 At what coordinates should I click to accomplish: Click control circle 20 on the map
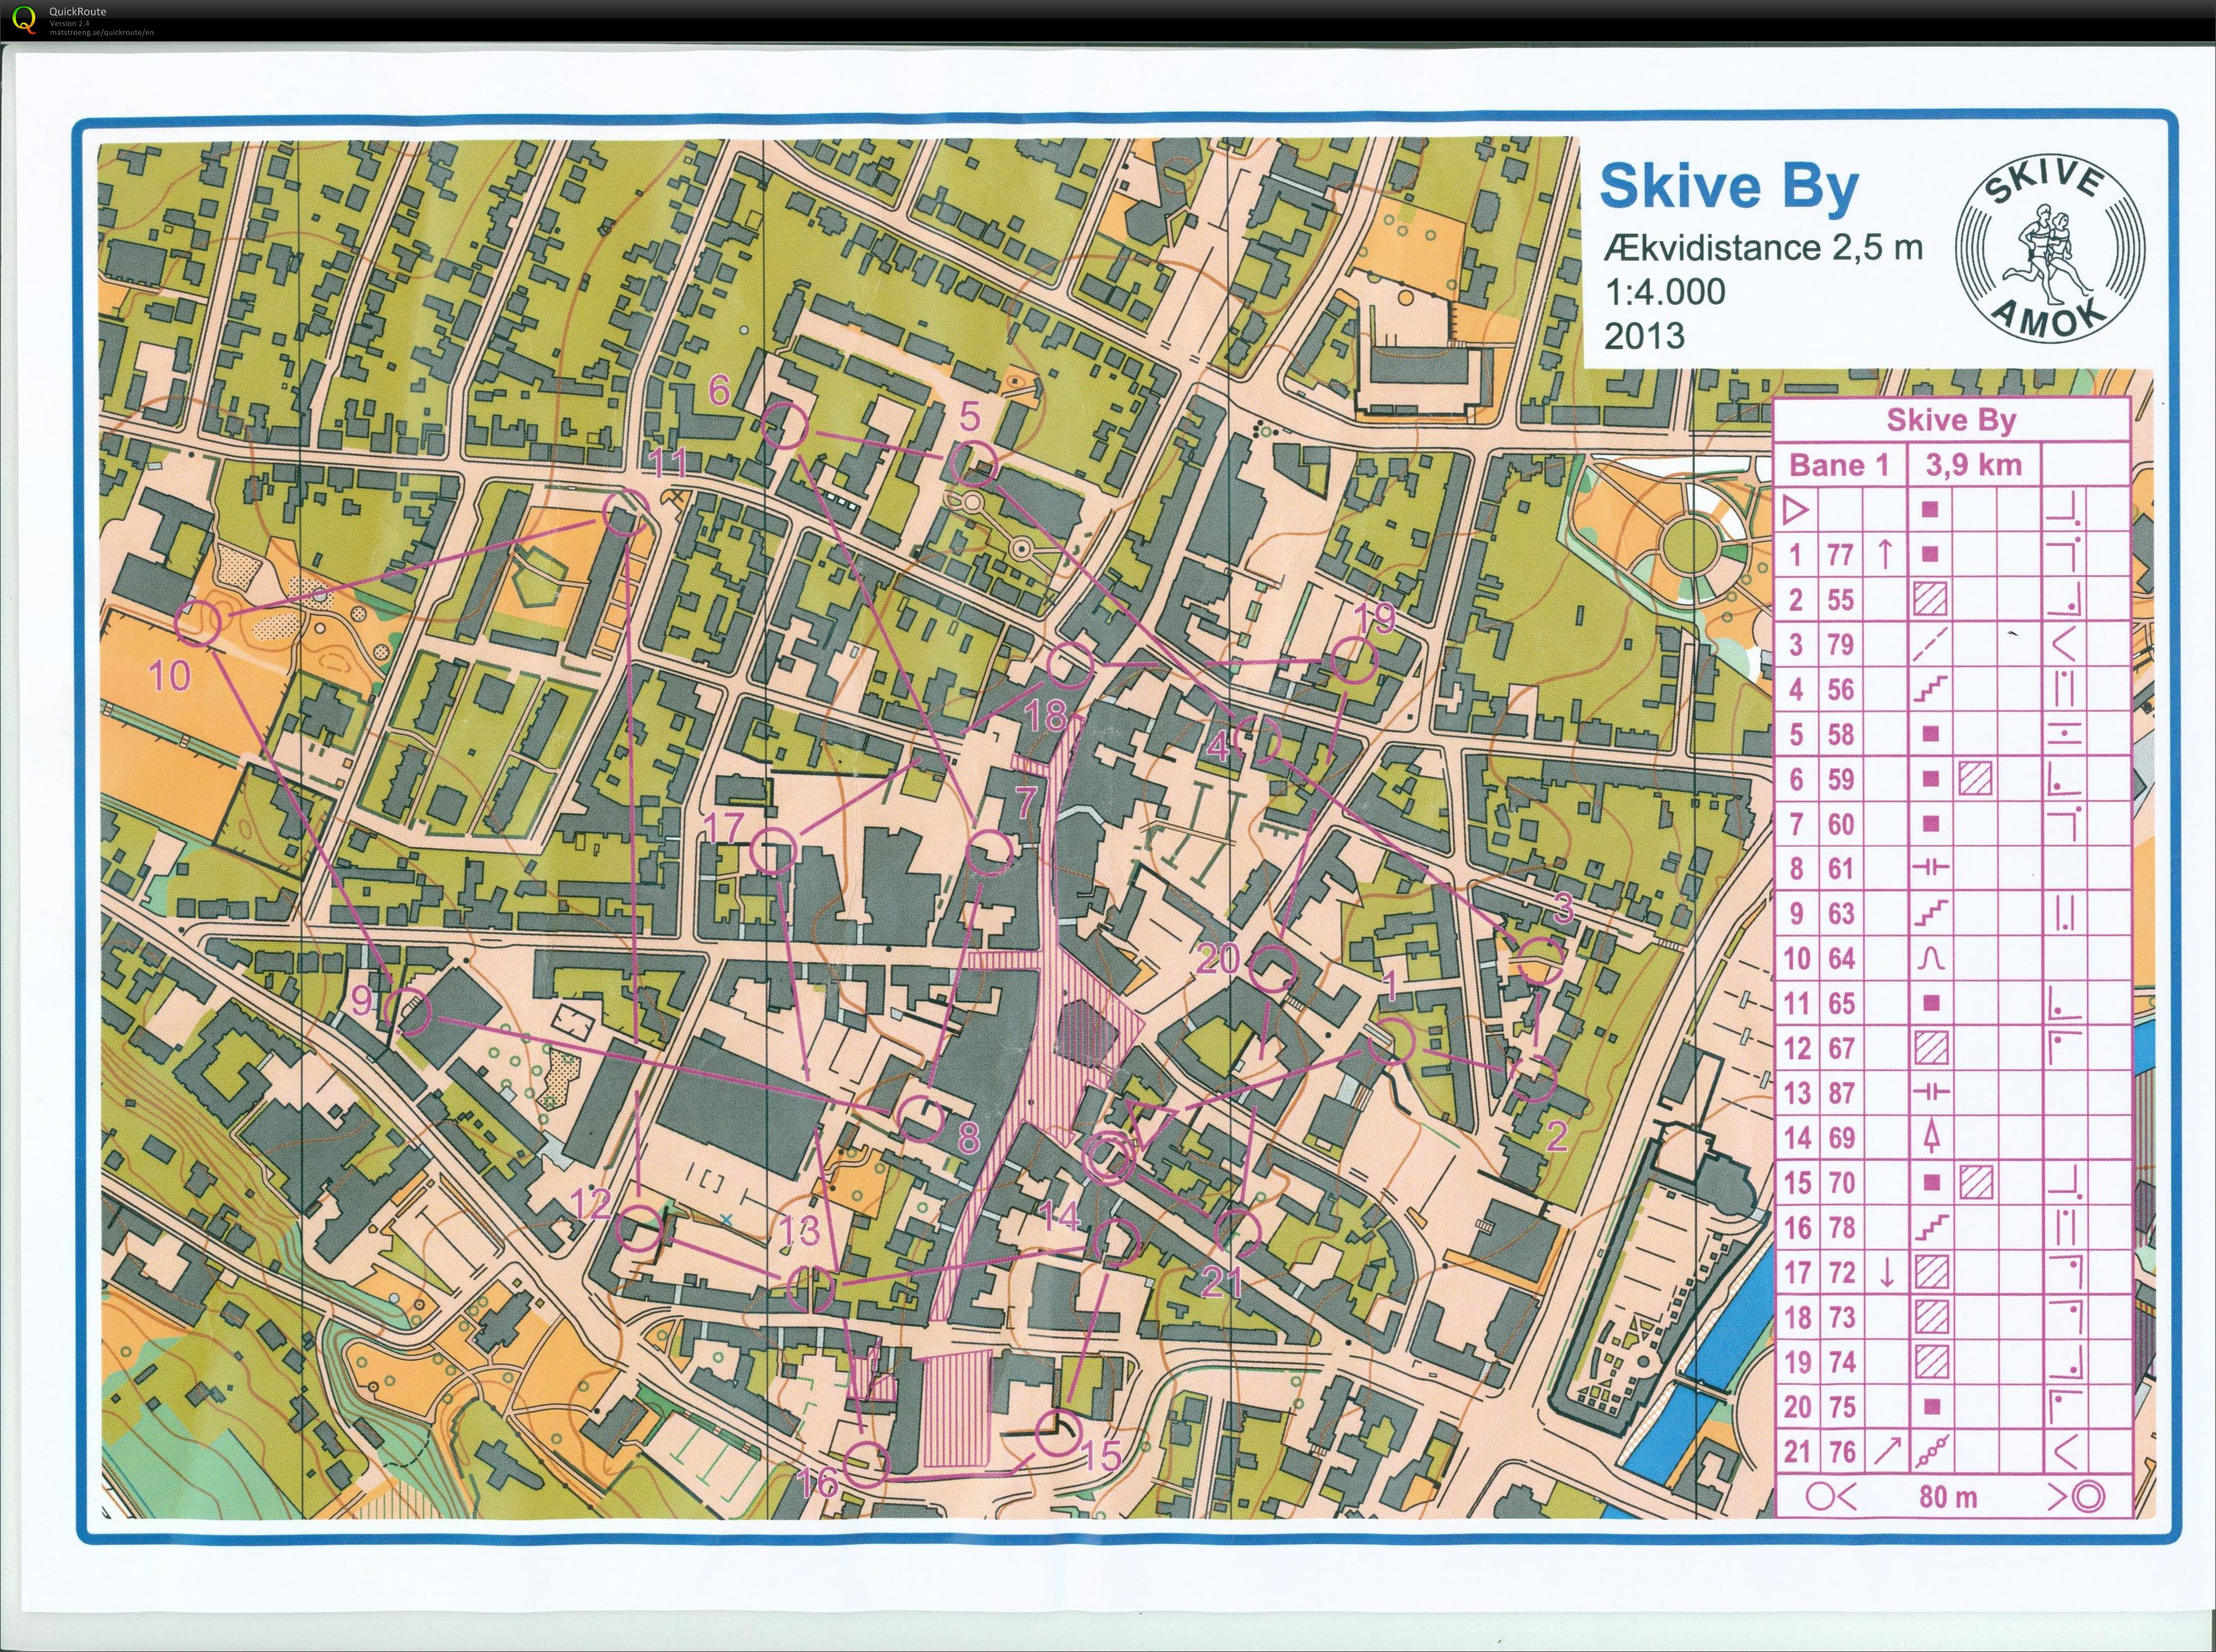[1274, 967]
